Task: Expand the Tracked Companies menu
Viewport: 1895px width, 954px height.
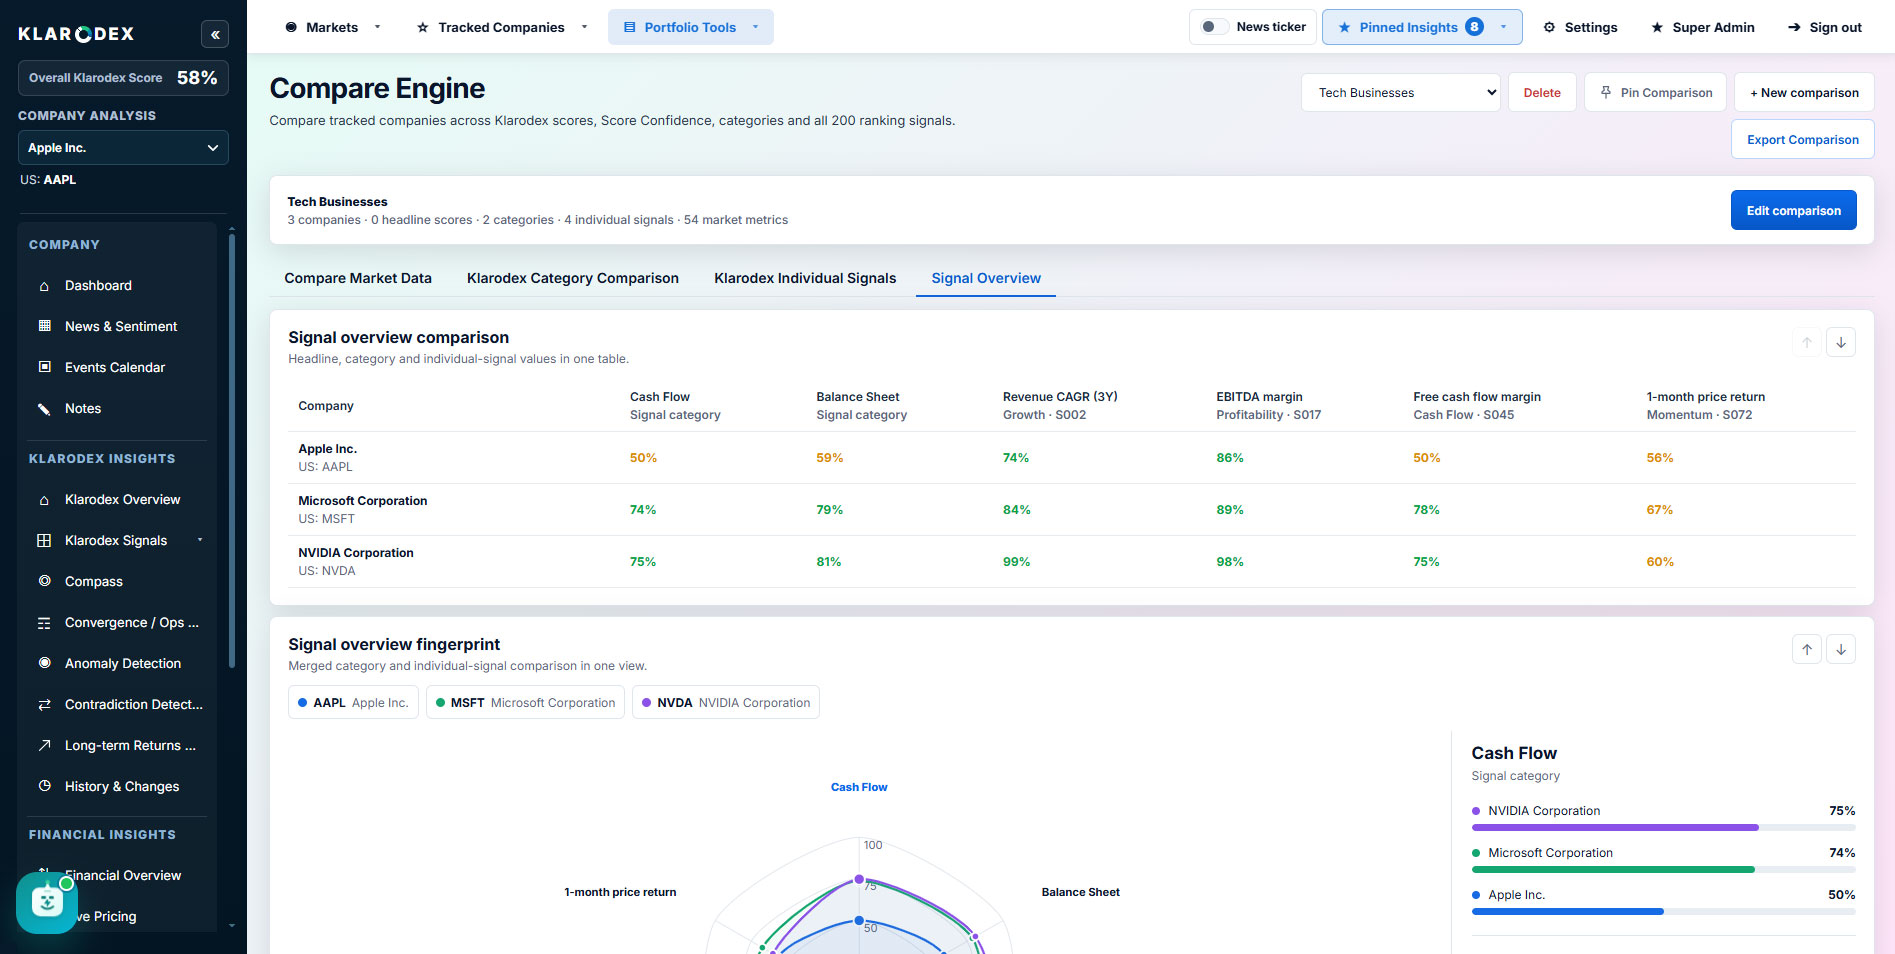Action: (584, 27)
